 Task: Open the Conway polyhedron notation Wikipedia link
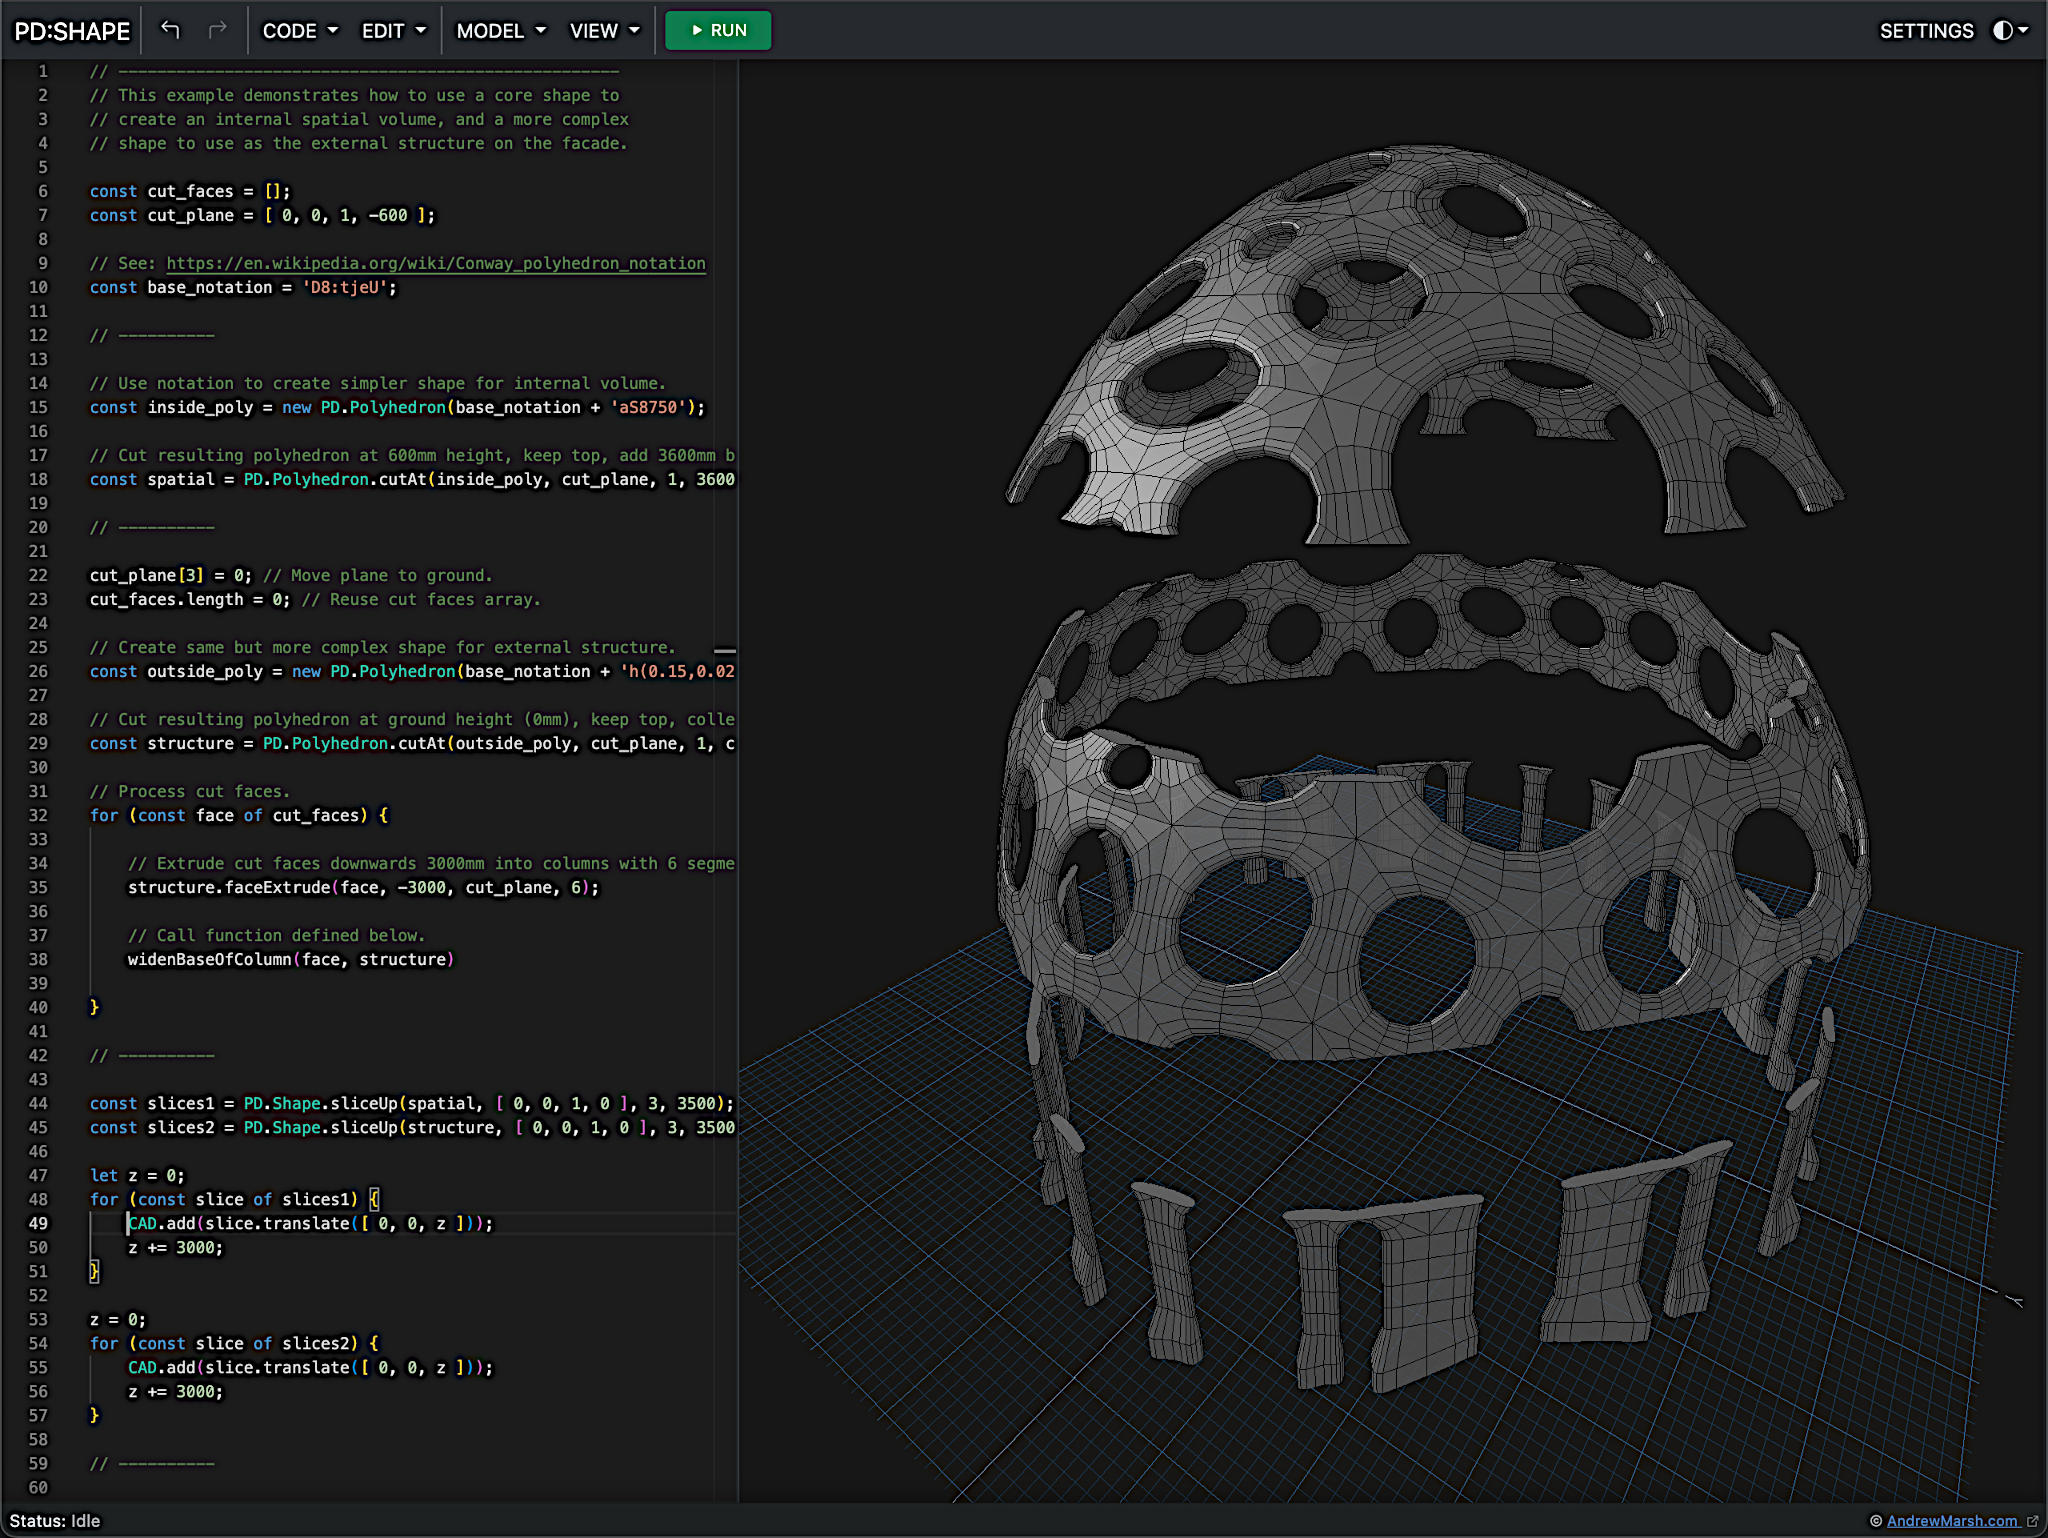tap(435, 263)
